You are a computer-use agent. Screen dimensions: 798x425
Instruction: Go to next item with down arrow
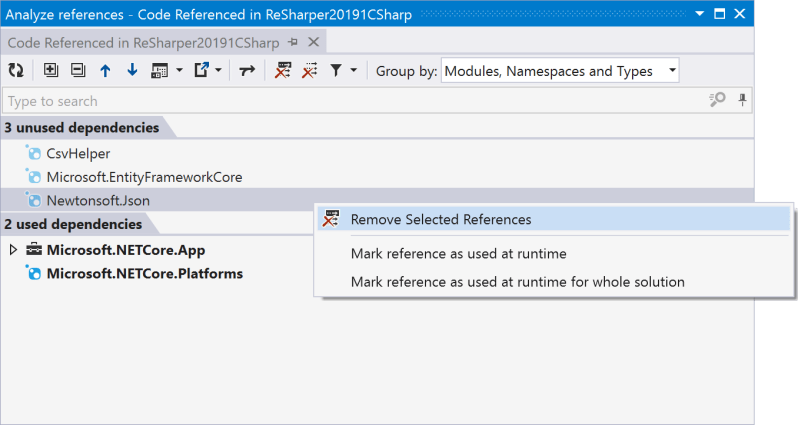click(x=132, y=70)
